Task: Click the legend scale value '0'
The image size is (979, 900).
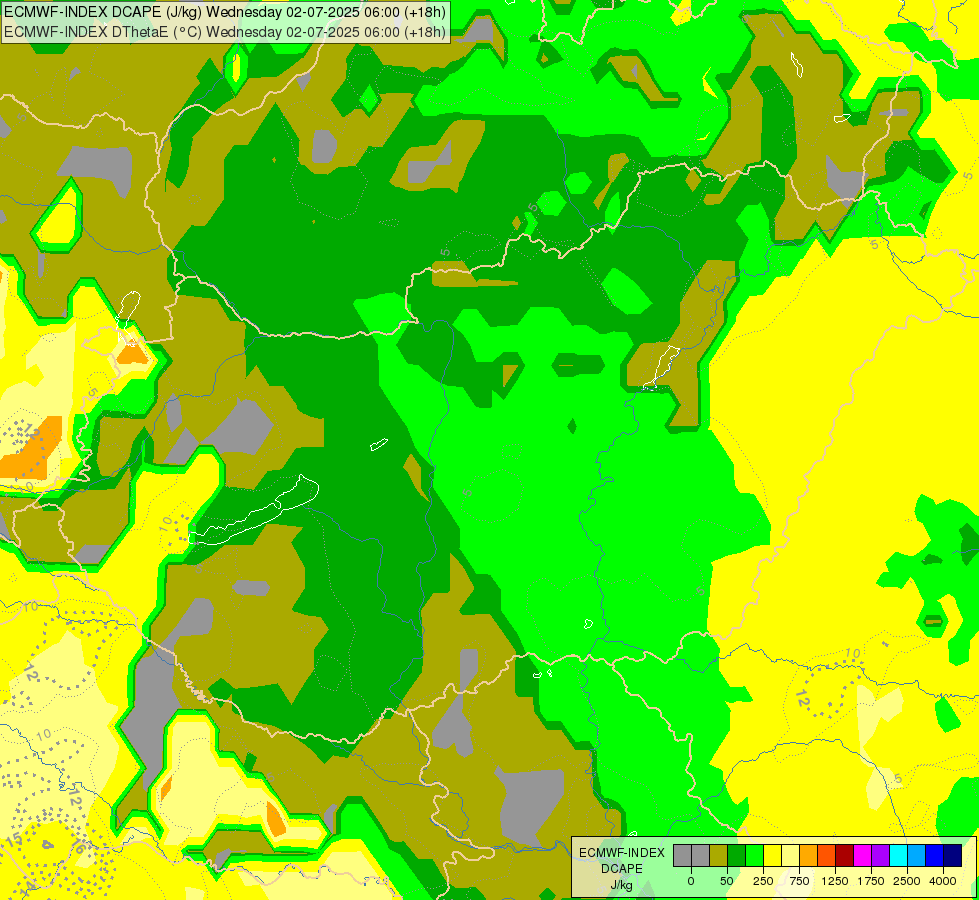Action: tap(691, 881)
